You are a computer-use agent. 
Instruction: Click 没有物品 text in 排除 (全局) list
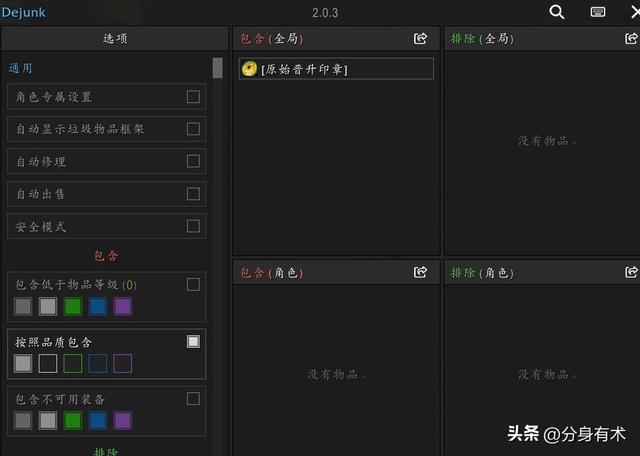(x=547, y=141)
